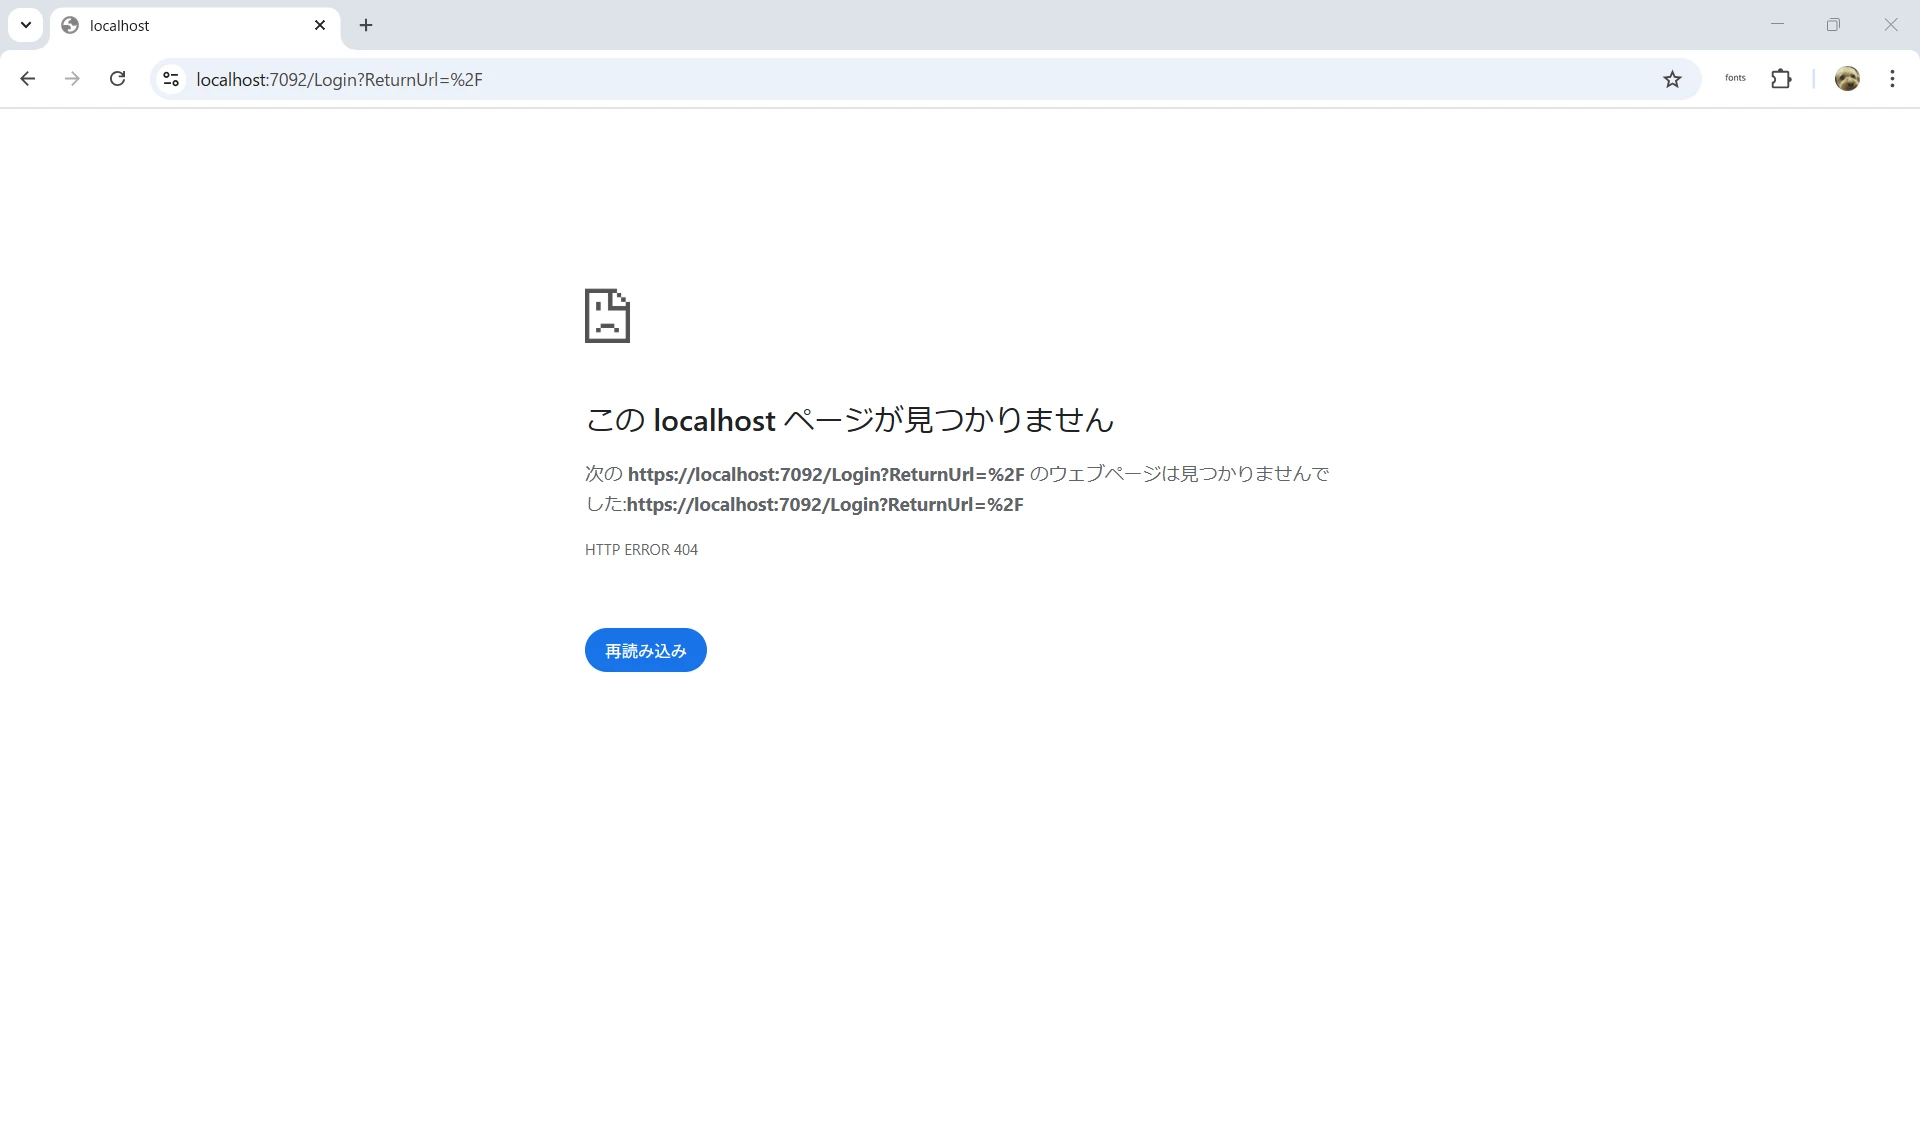
Task: Reload the page with toolbar refresh icon
Action: (x=117, y=79)
